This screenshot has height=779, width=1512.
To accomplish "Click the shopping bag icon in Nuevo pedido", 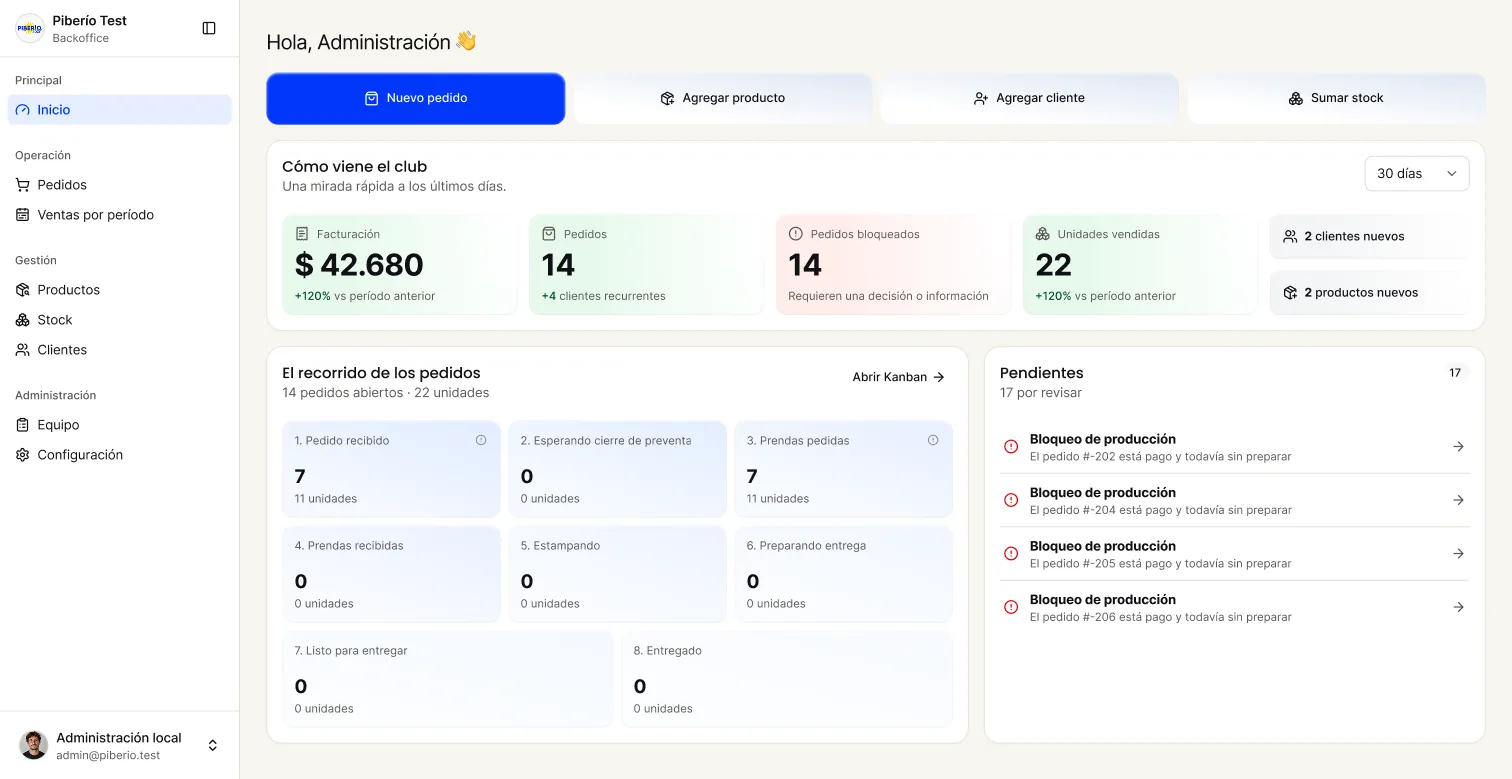I will [371, 98].
